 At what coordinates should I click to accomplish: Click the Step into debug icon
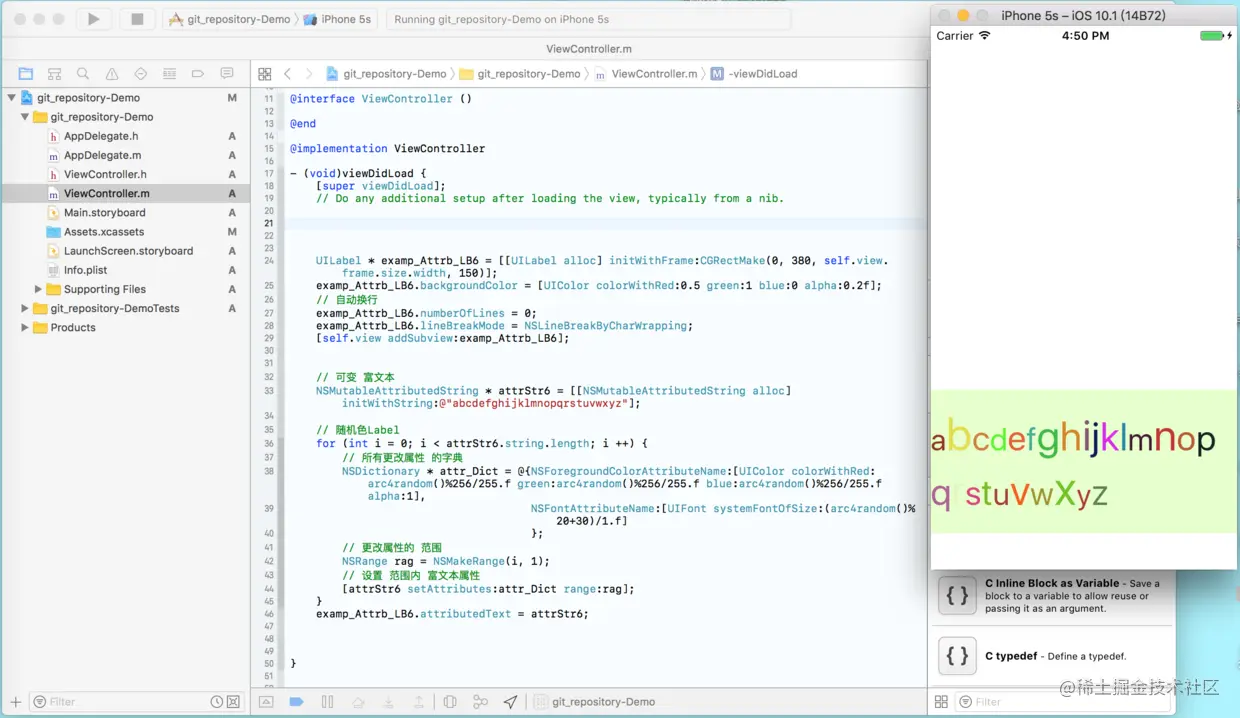pos(388,702)
